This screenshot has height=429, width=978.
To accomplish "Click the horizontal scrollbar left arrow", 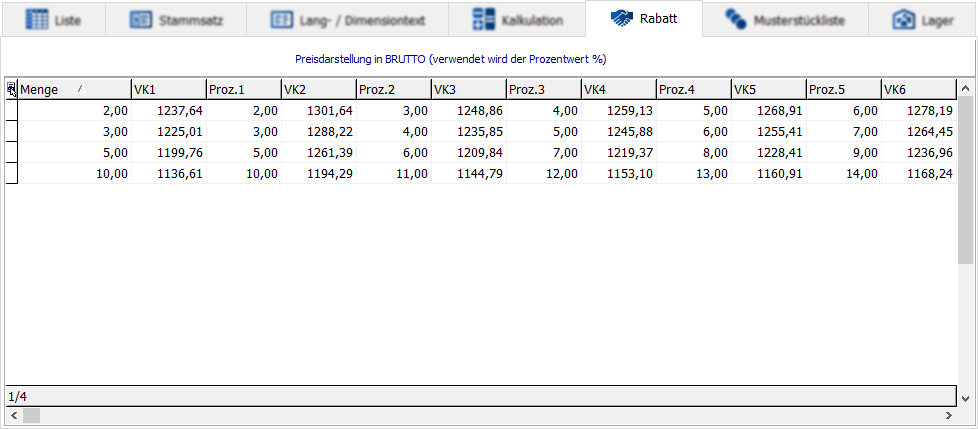I will pyautogui.click(x=13, y=415).
